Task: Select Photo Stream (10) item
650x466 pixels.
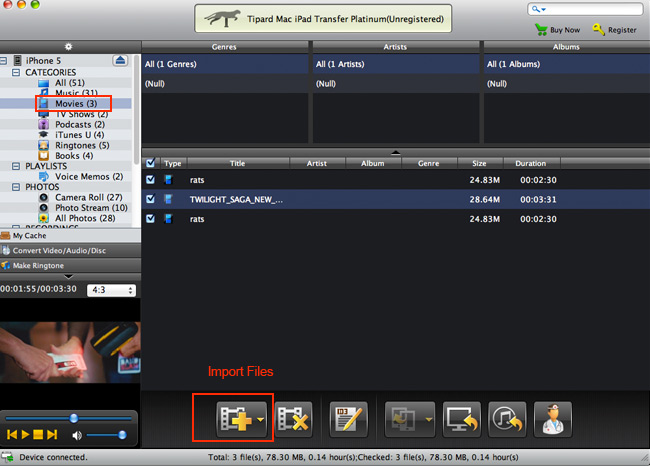Action: [91, 208]
